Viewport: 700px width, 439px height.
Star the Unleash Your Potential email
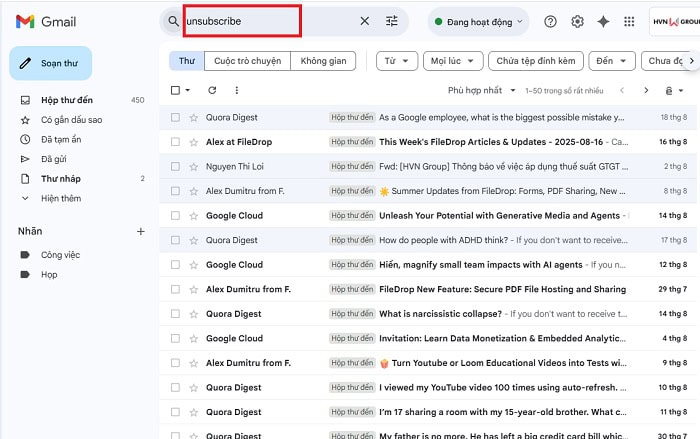click(x=193, y=216)
